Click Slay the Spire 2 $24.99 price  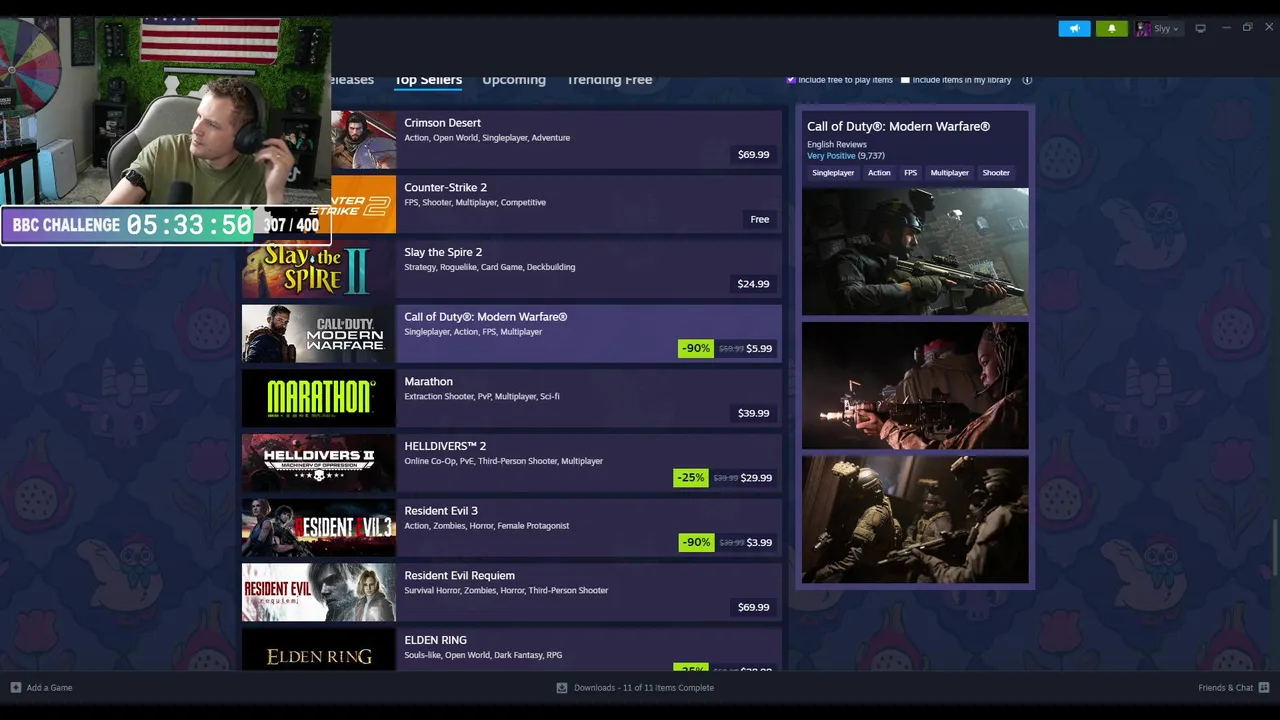point(753,284)
